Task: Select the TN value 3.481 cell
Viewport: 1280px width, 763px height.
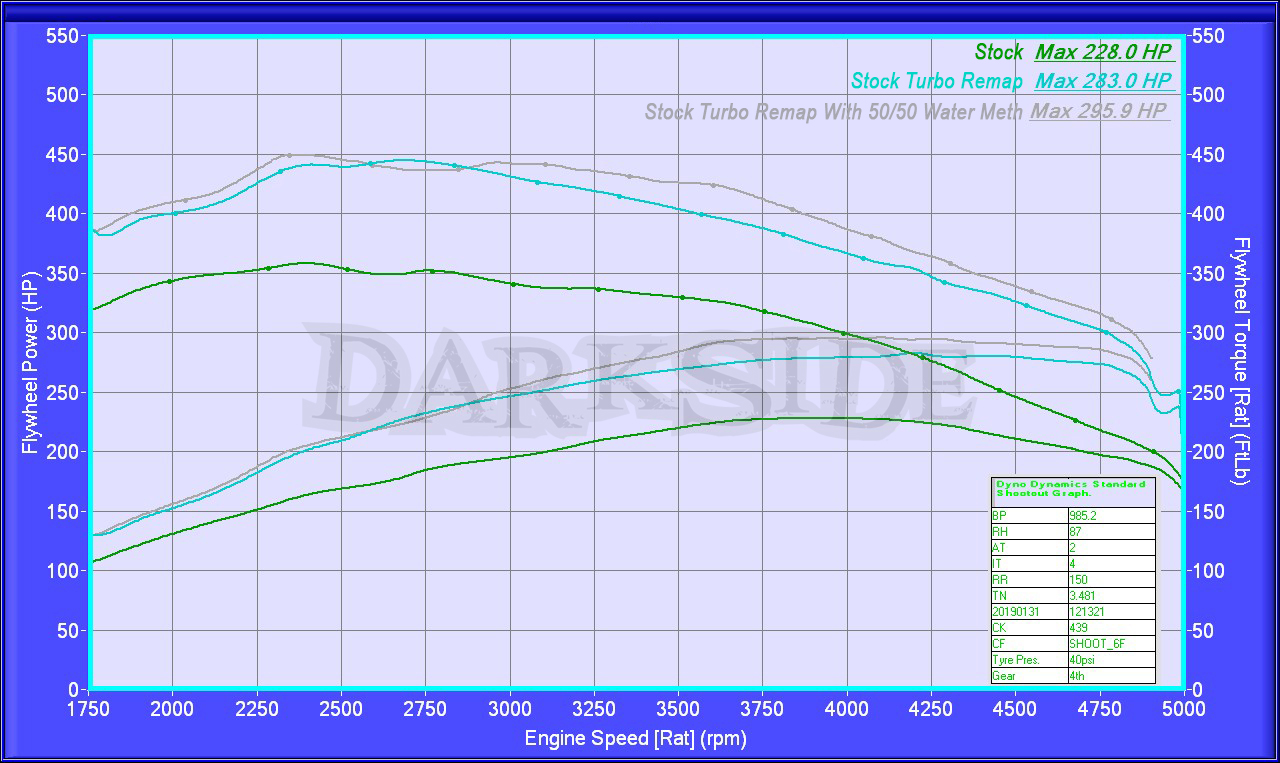Action: click(x=1110, y=596)
